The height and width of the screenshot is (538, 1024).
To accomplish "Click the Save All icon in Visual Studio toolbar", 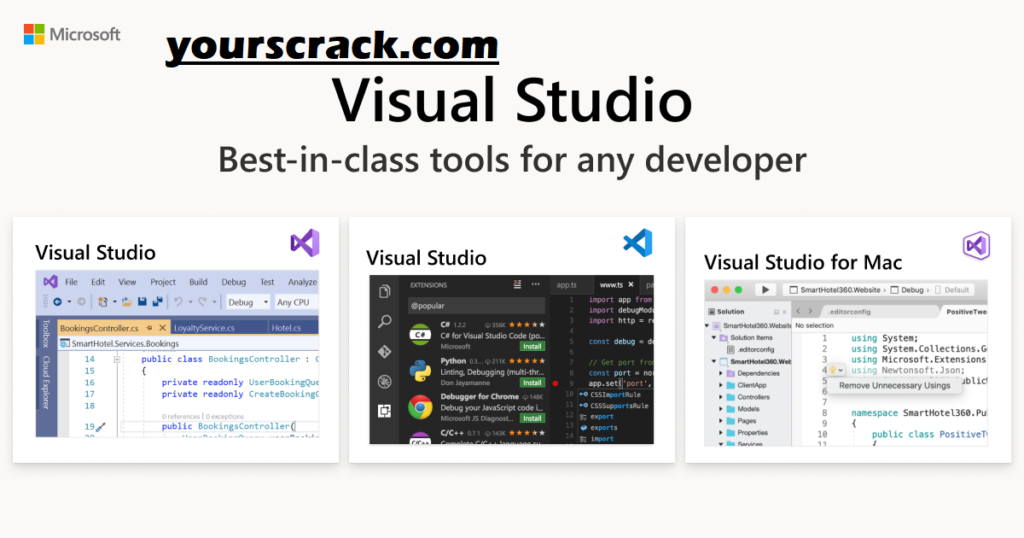I will click(x=157, y=302).
